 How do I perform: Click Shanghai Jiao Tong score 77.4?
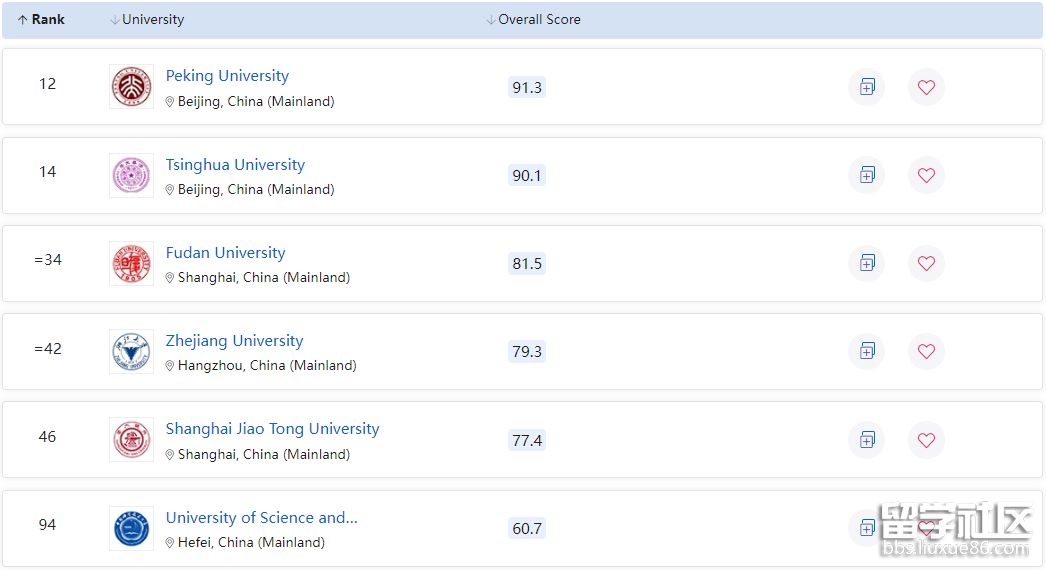click(527, 441)
